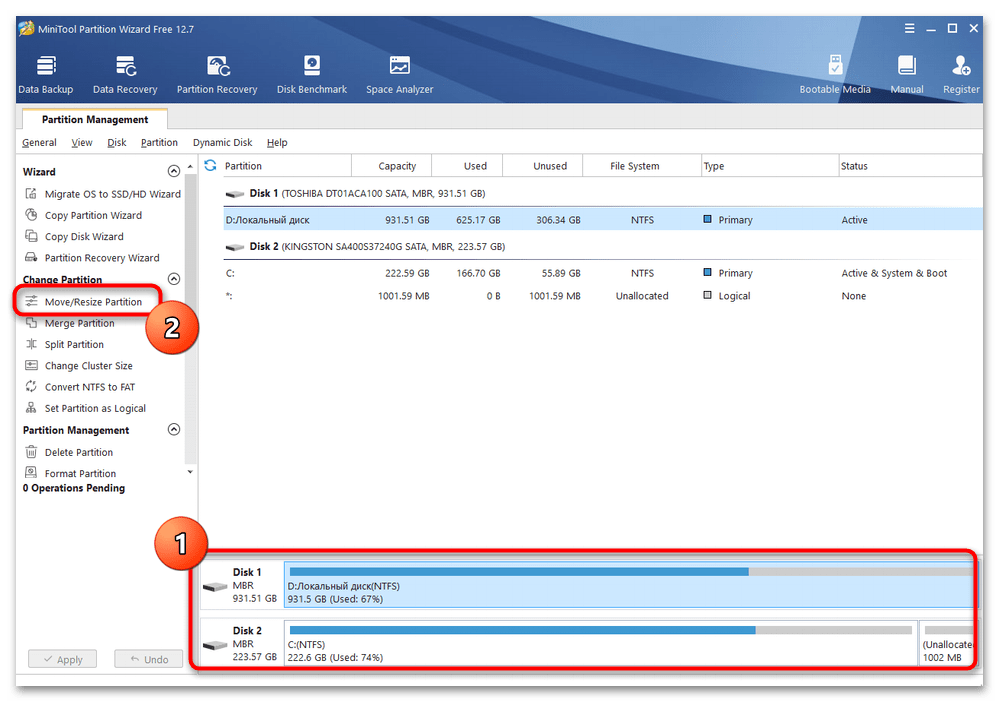Open the Dynamic Disk menu
The height and width of the screenshot is (702, 999).
[222, 143]
